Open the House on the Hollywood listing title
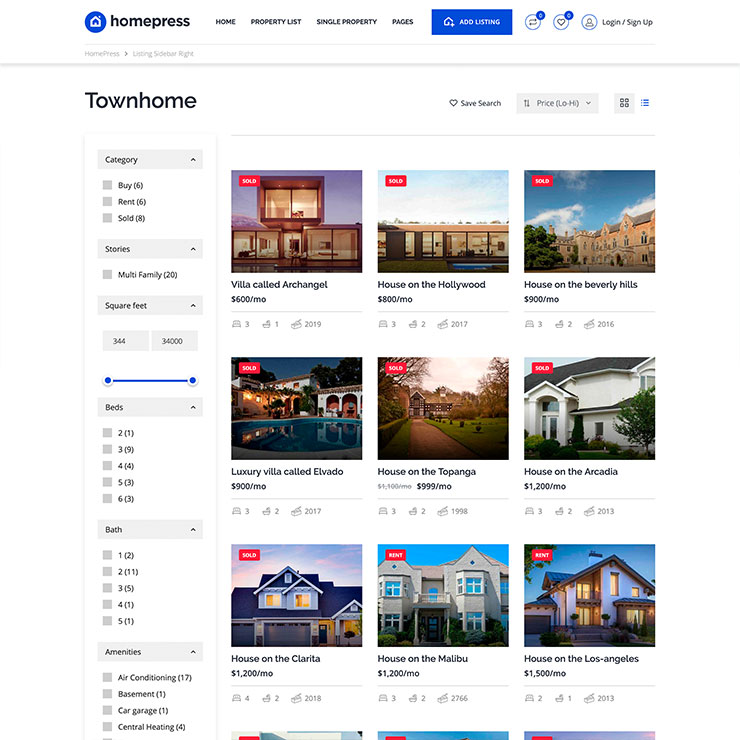Screen dimensions: 740x740 431,284
